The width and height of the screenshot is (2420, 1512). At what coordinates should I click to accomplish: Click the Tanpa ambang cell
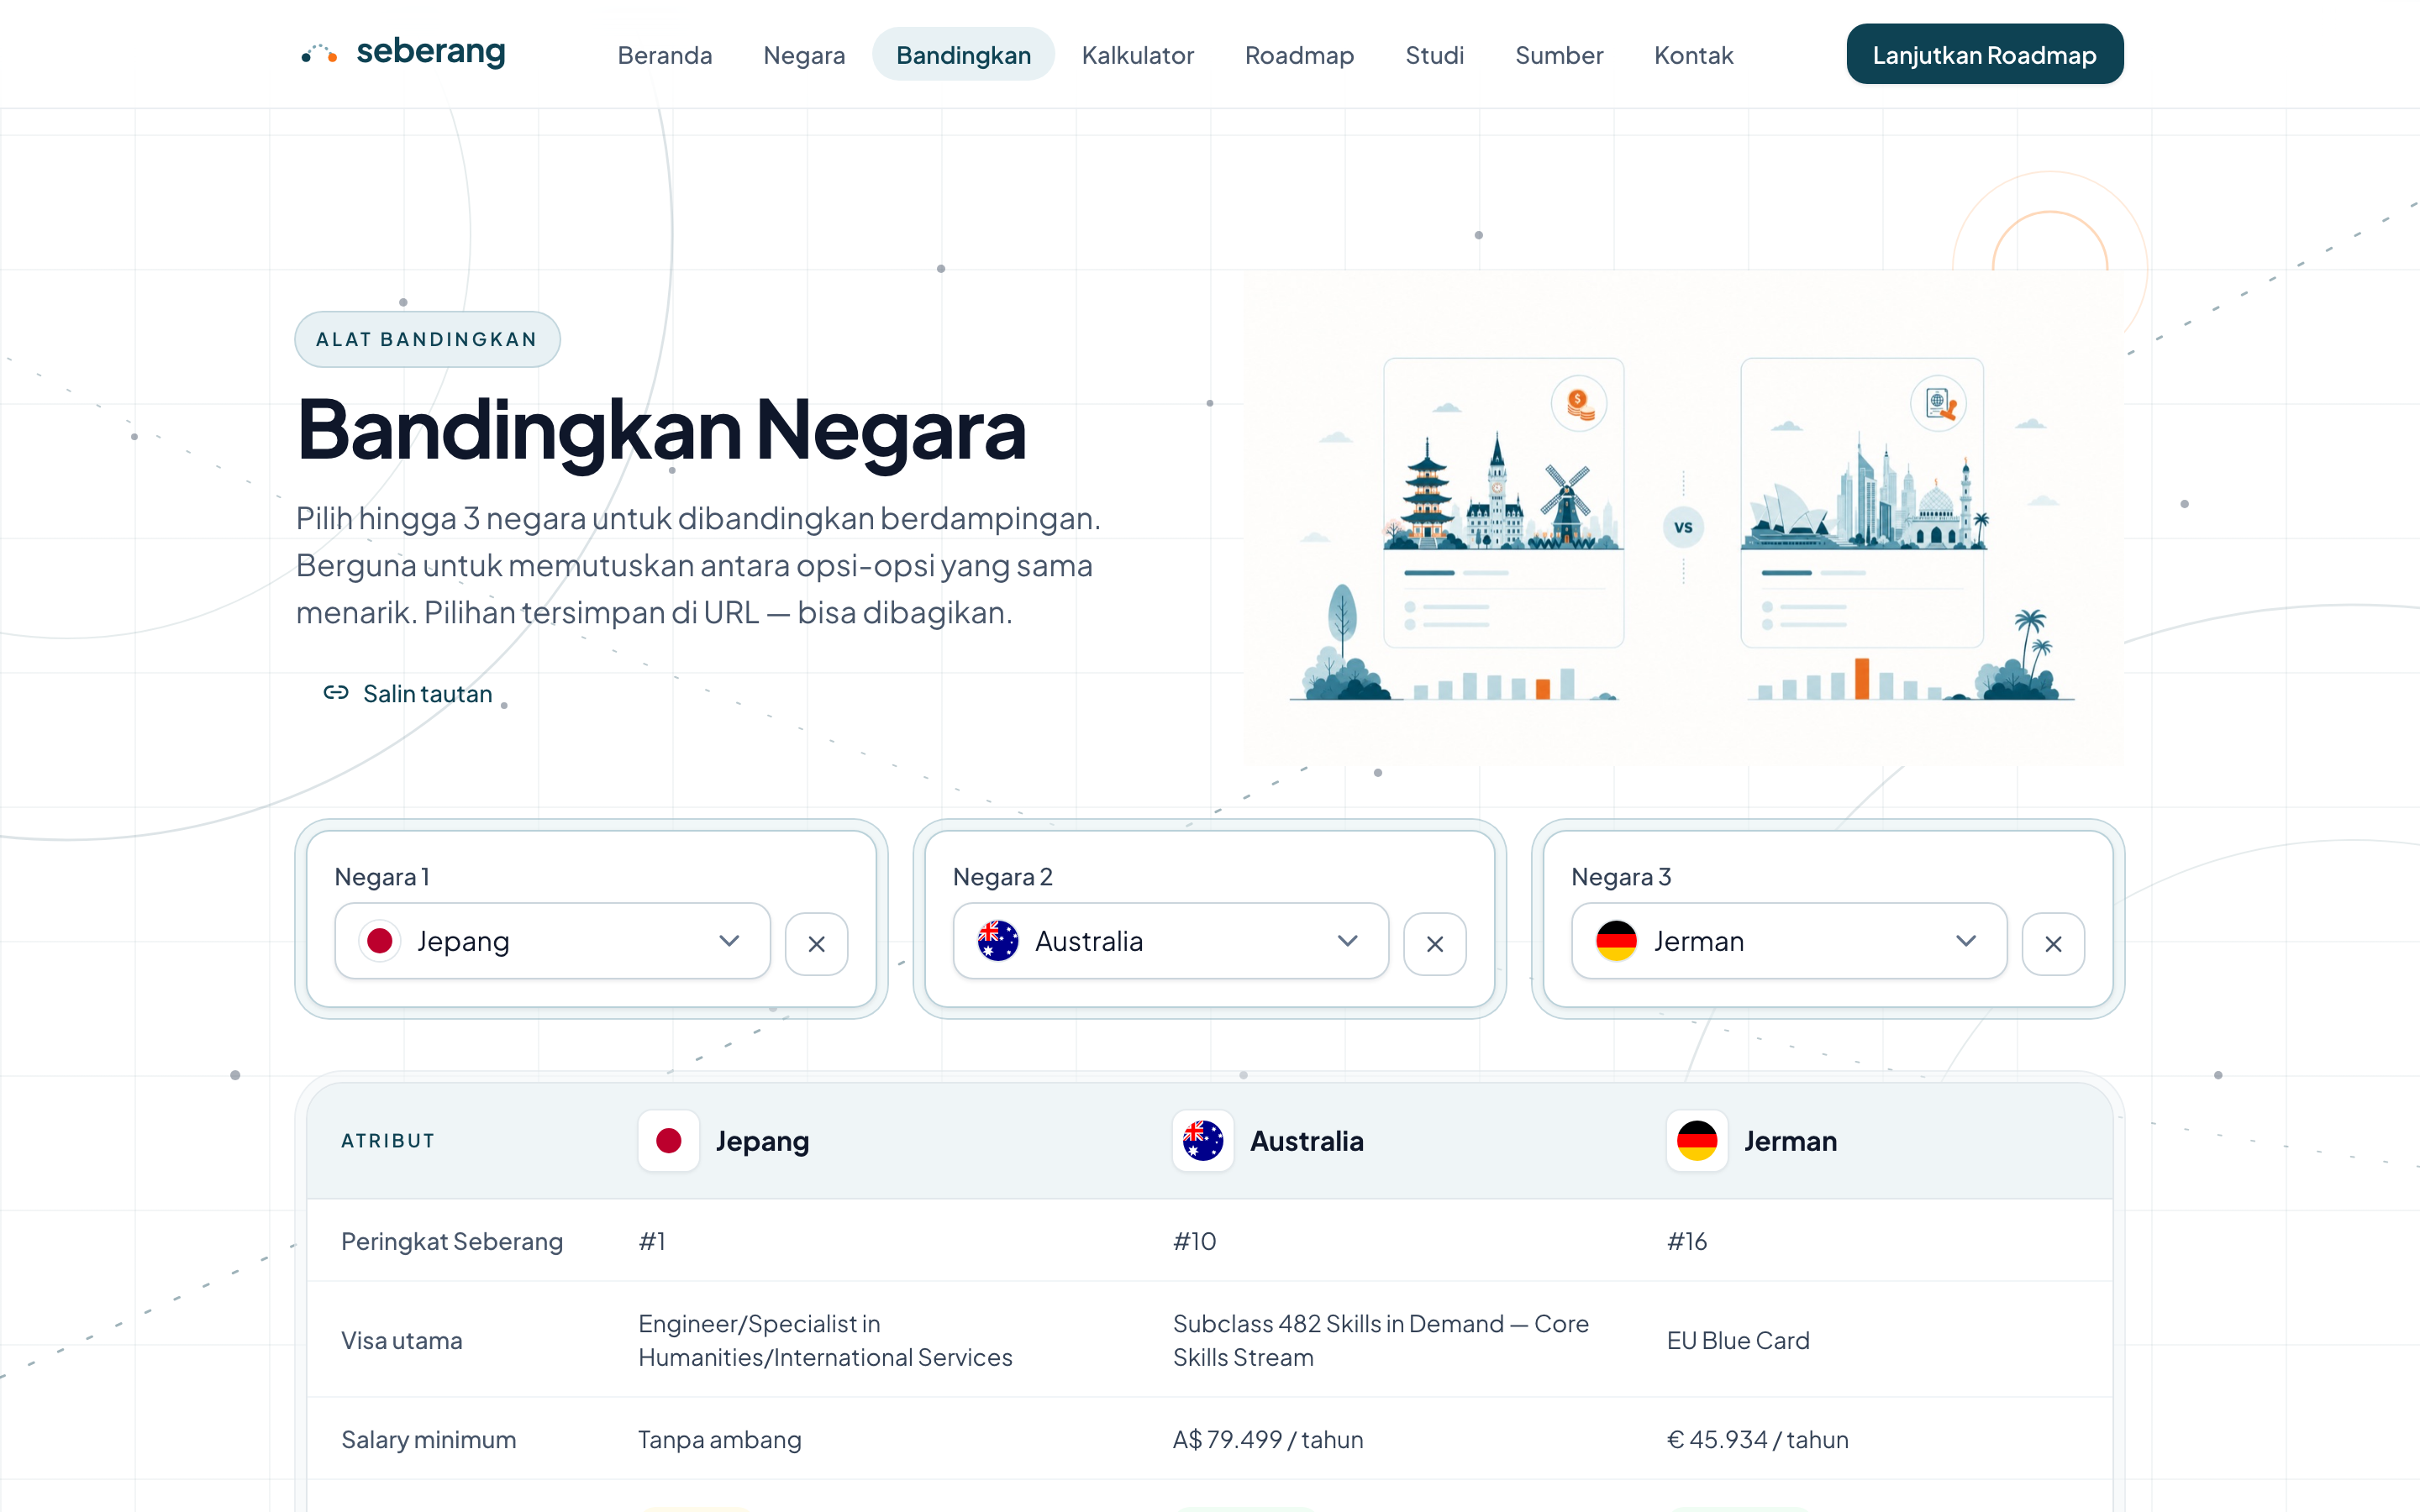click(720, 1439)
